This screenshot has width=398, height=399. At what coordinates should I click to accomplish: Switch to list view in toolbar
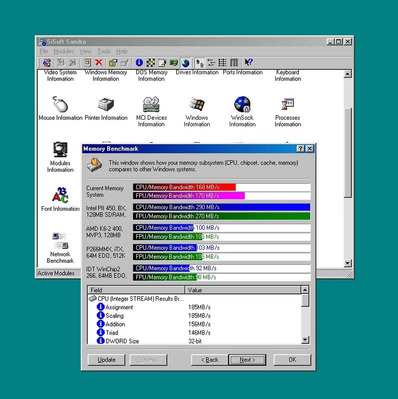tap(222, 62)
